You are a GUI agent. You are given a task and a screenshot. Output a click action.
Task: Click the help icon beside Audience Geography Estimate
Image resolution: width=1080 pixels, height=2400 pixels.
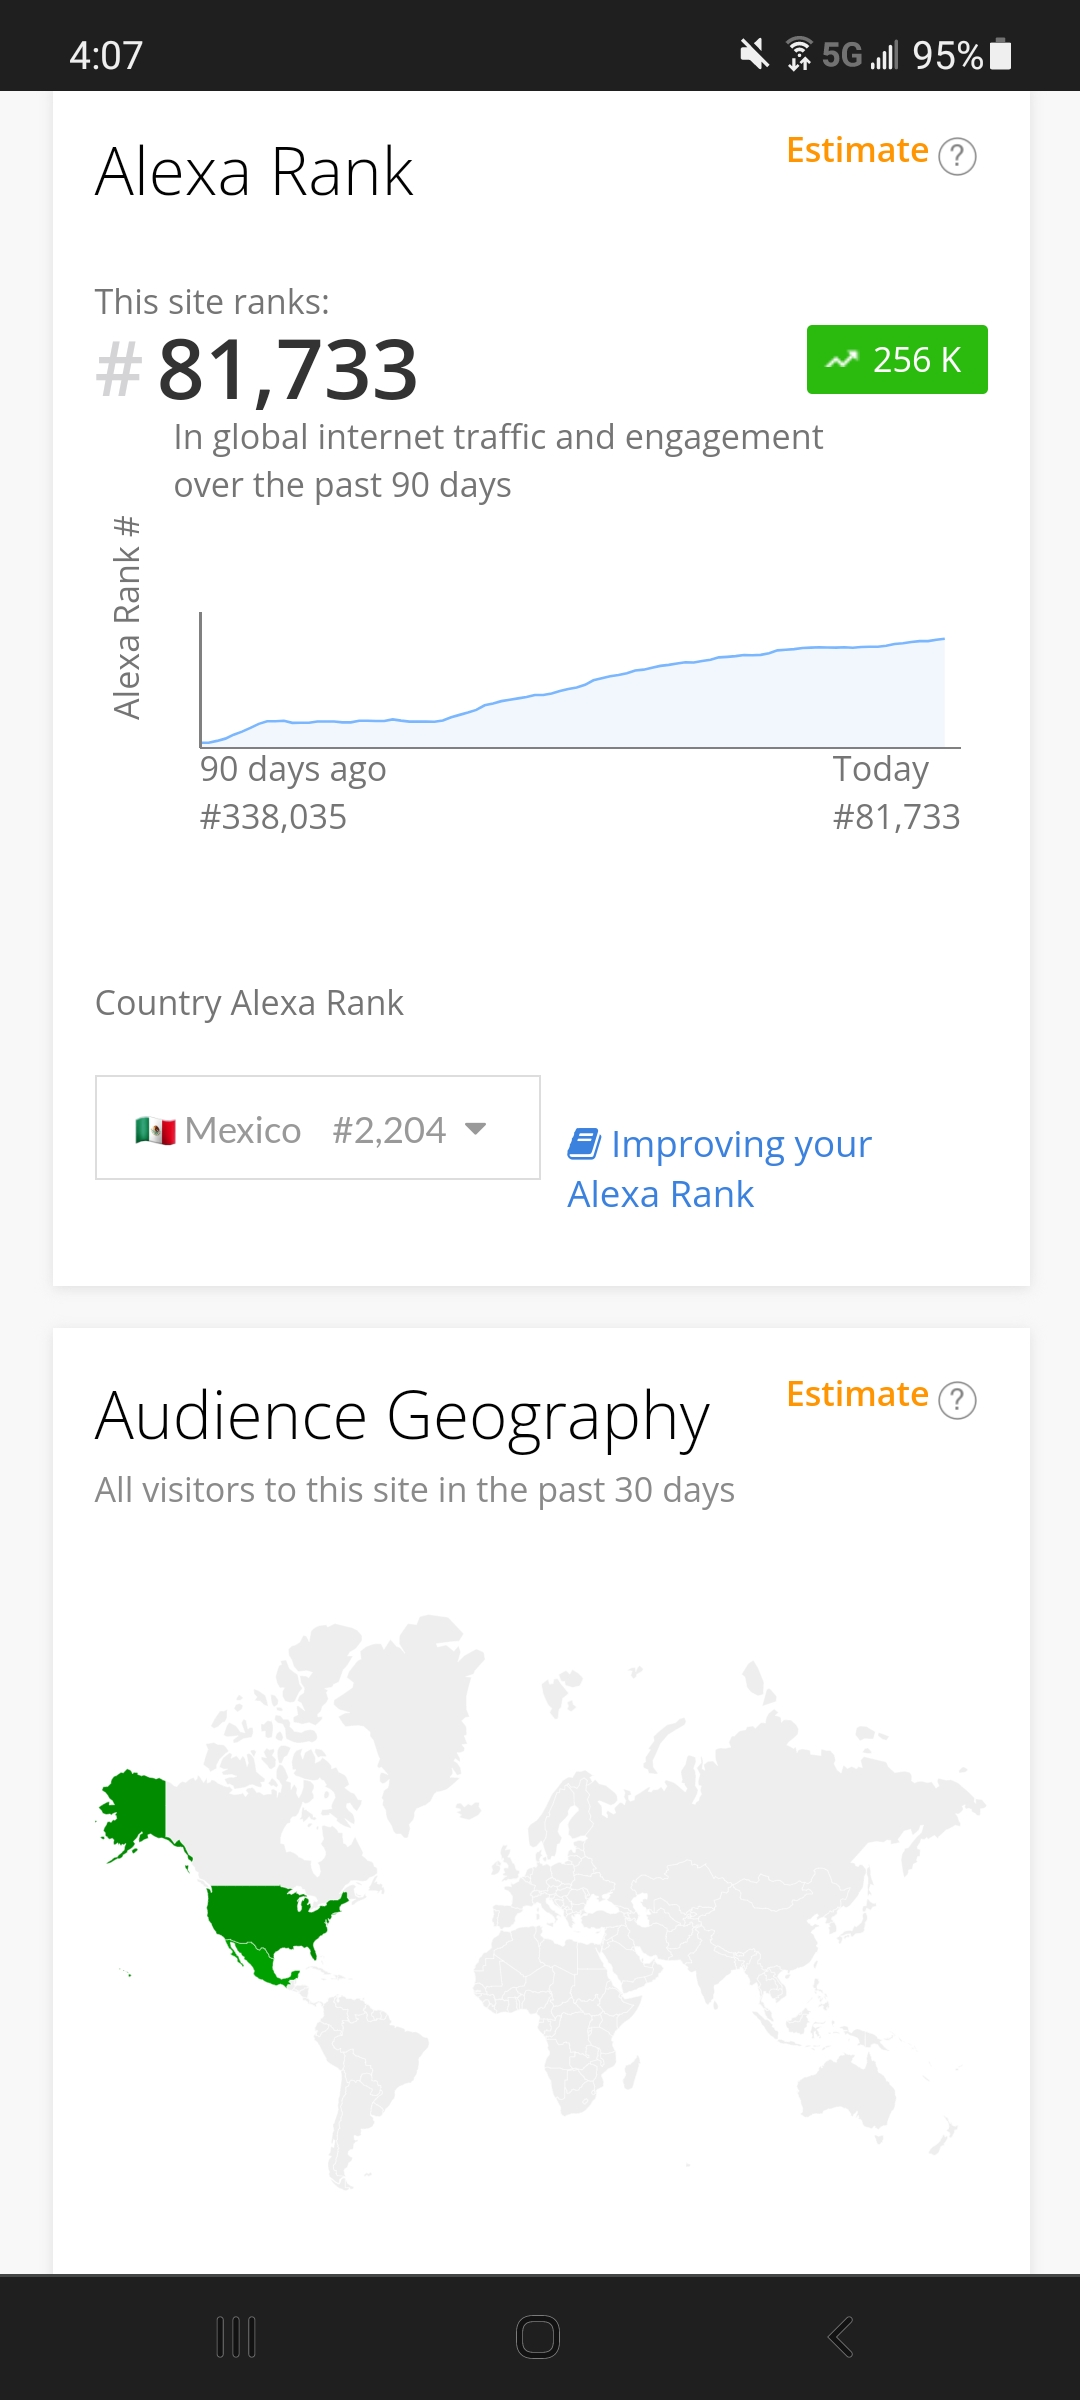click(957, 1400)
